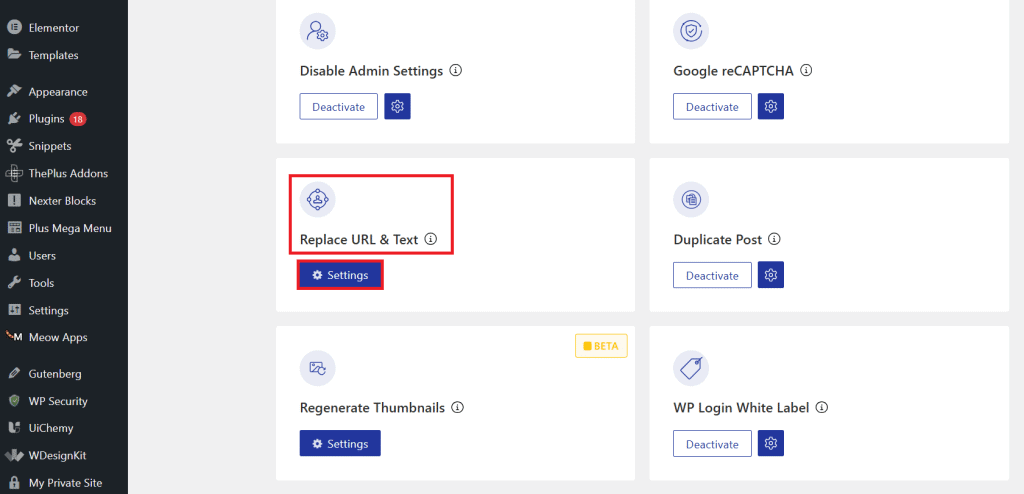Show info tooltip for Replace URL & Text
The height and width of the screenshot is (494, 1024).
point(430,239)
